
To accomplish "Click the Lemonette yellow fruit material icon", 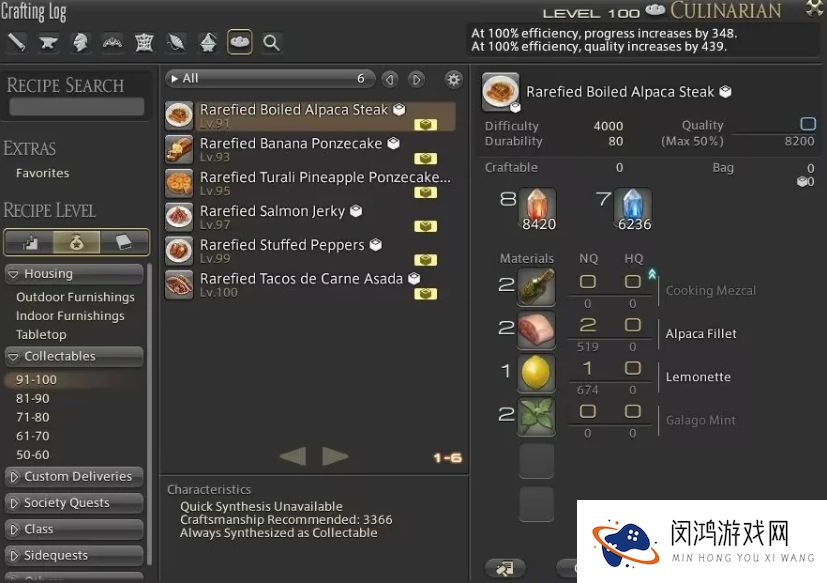I will (536, 374).
